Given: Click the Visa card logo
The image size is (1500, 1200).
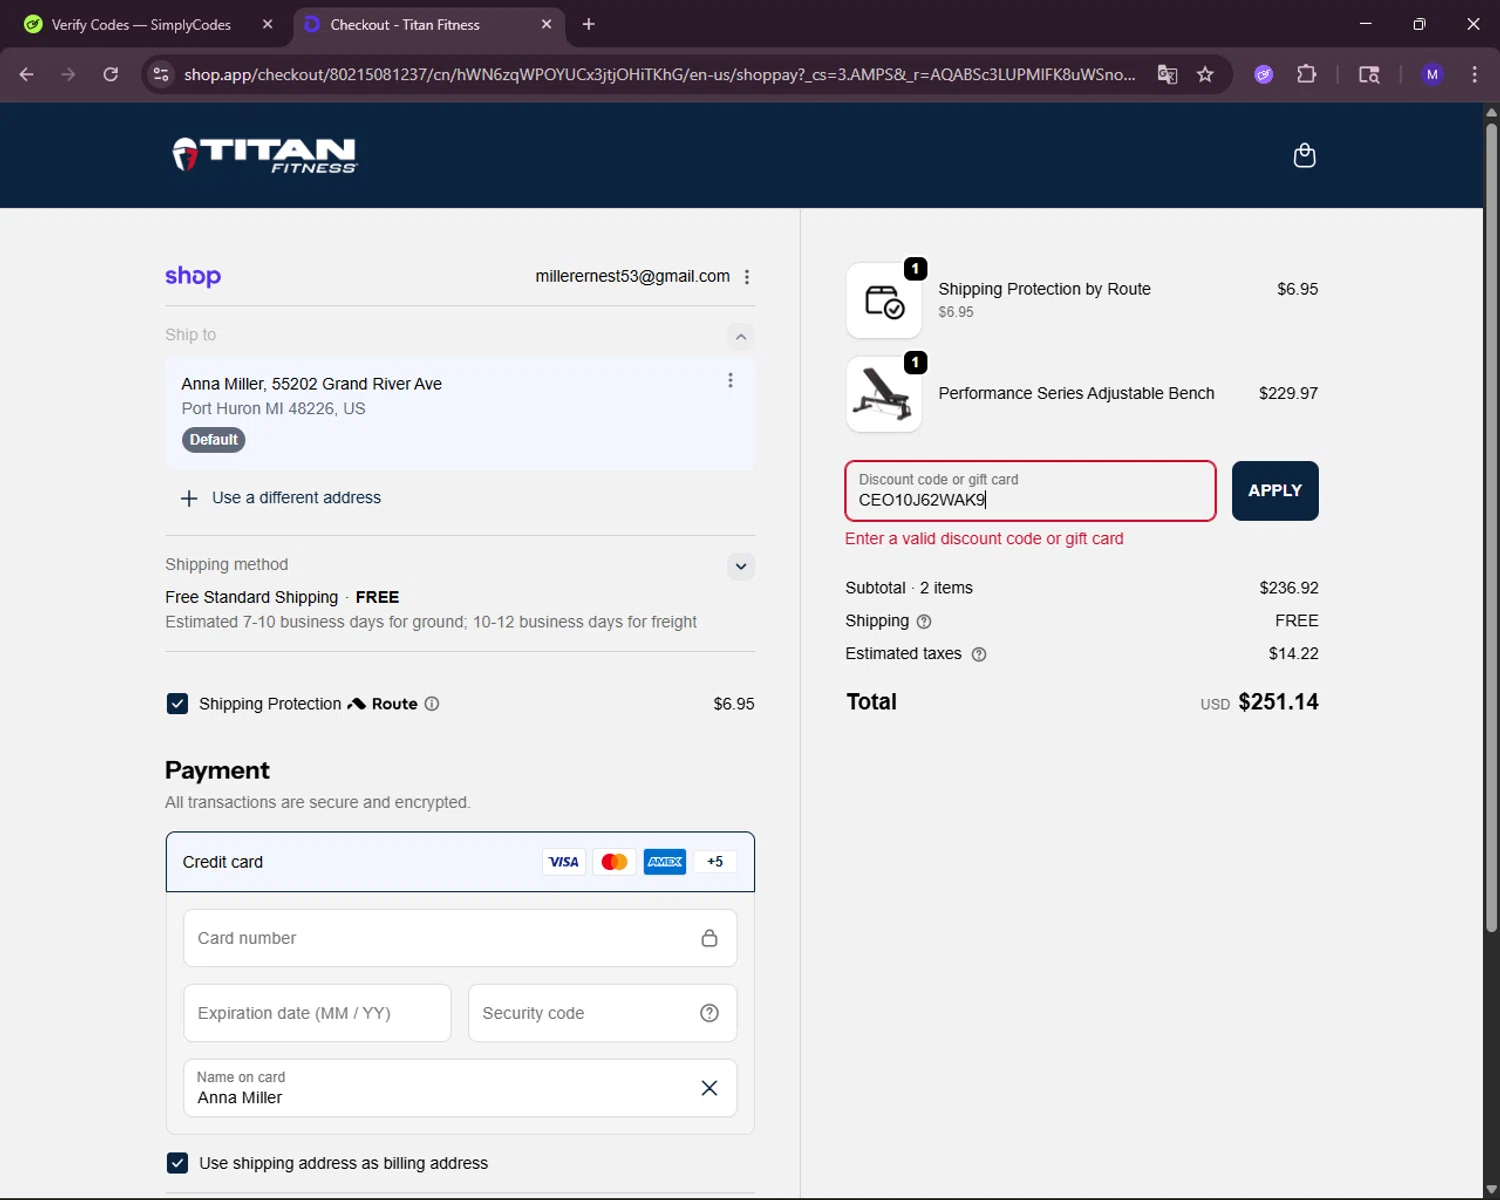Looking at the screenshot, I should click(564, 862).
